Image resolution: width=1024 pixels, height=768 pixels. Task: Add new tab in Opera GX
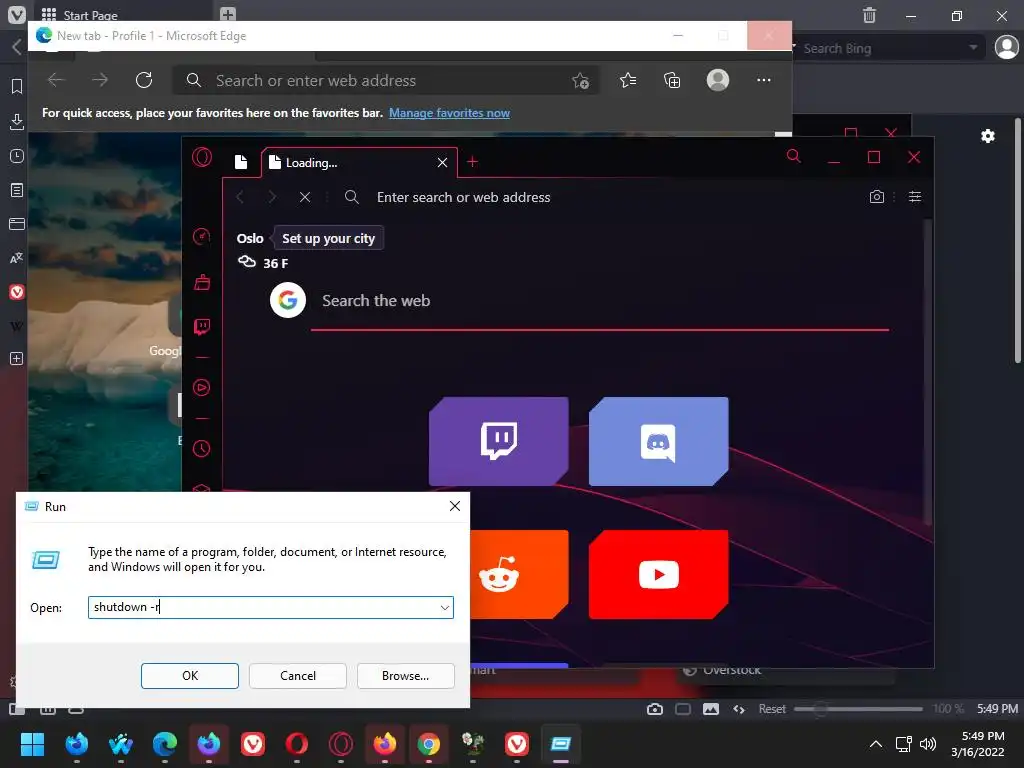[x=472, y=162]
